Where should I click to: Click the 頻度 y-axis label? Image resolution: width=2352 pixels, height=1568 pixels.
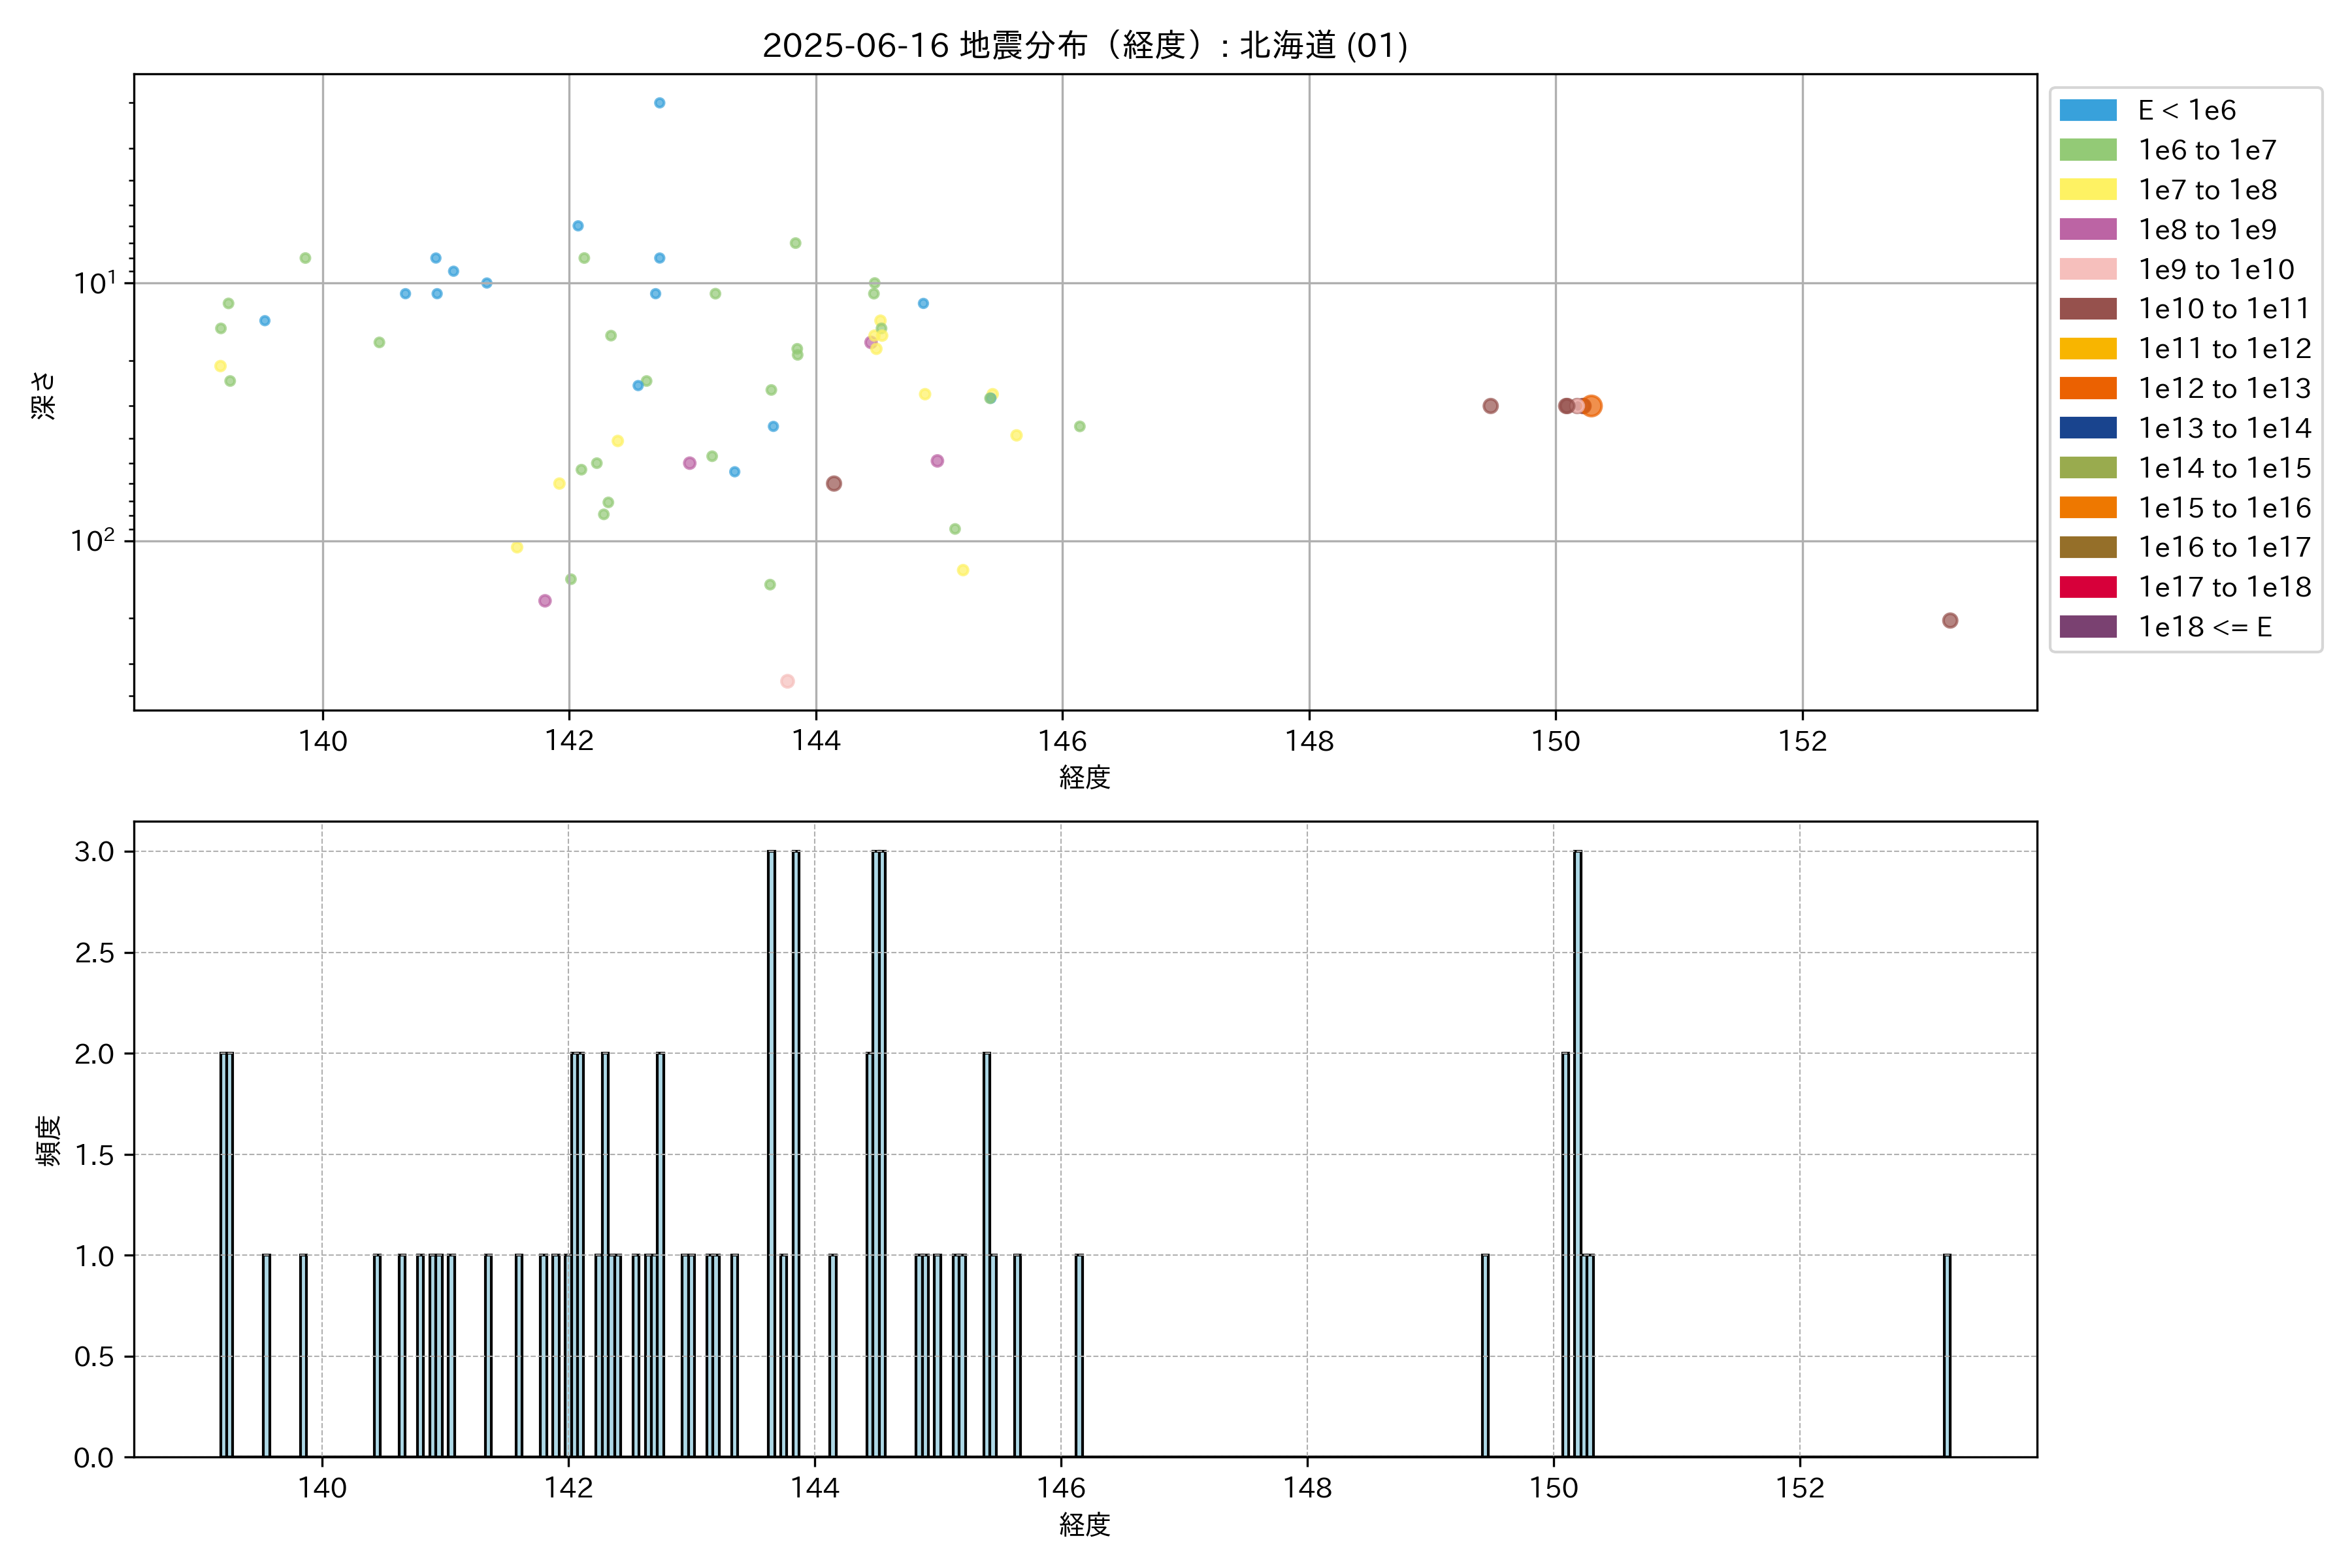tap(47, 1140)
